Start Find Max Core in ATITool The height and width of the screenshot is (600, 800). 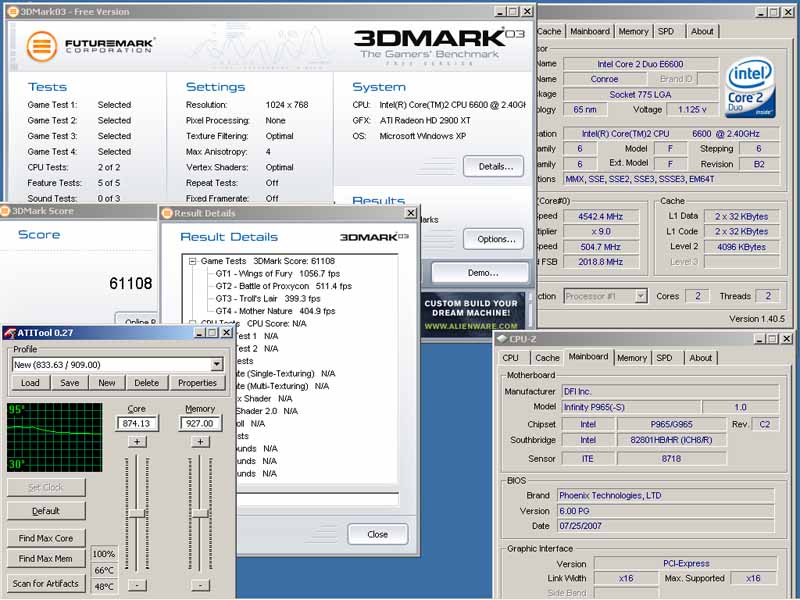(x=46, y=538)
